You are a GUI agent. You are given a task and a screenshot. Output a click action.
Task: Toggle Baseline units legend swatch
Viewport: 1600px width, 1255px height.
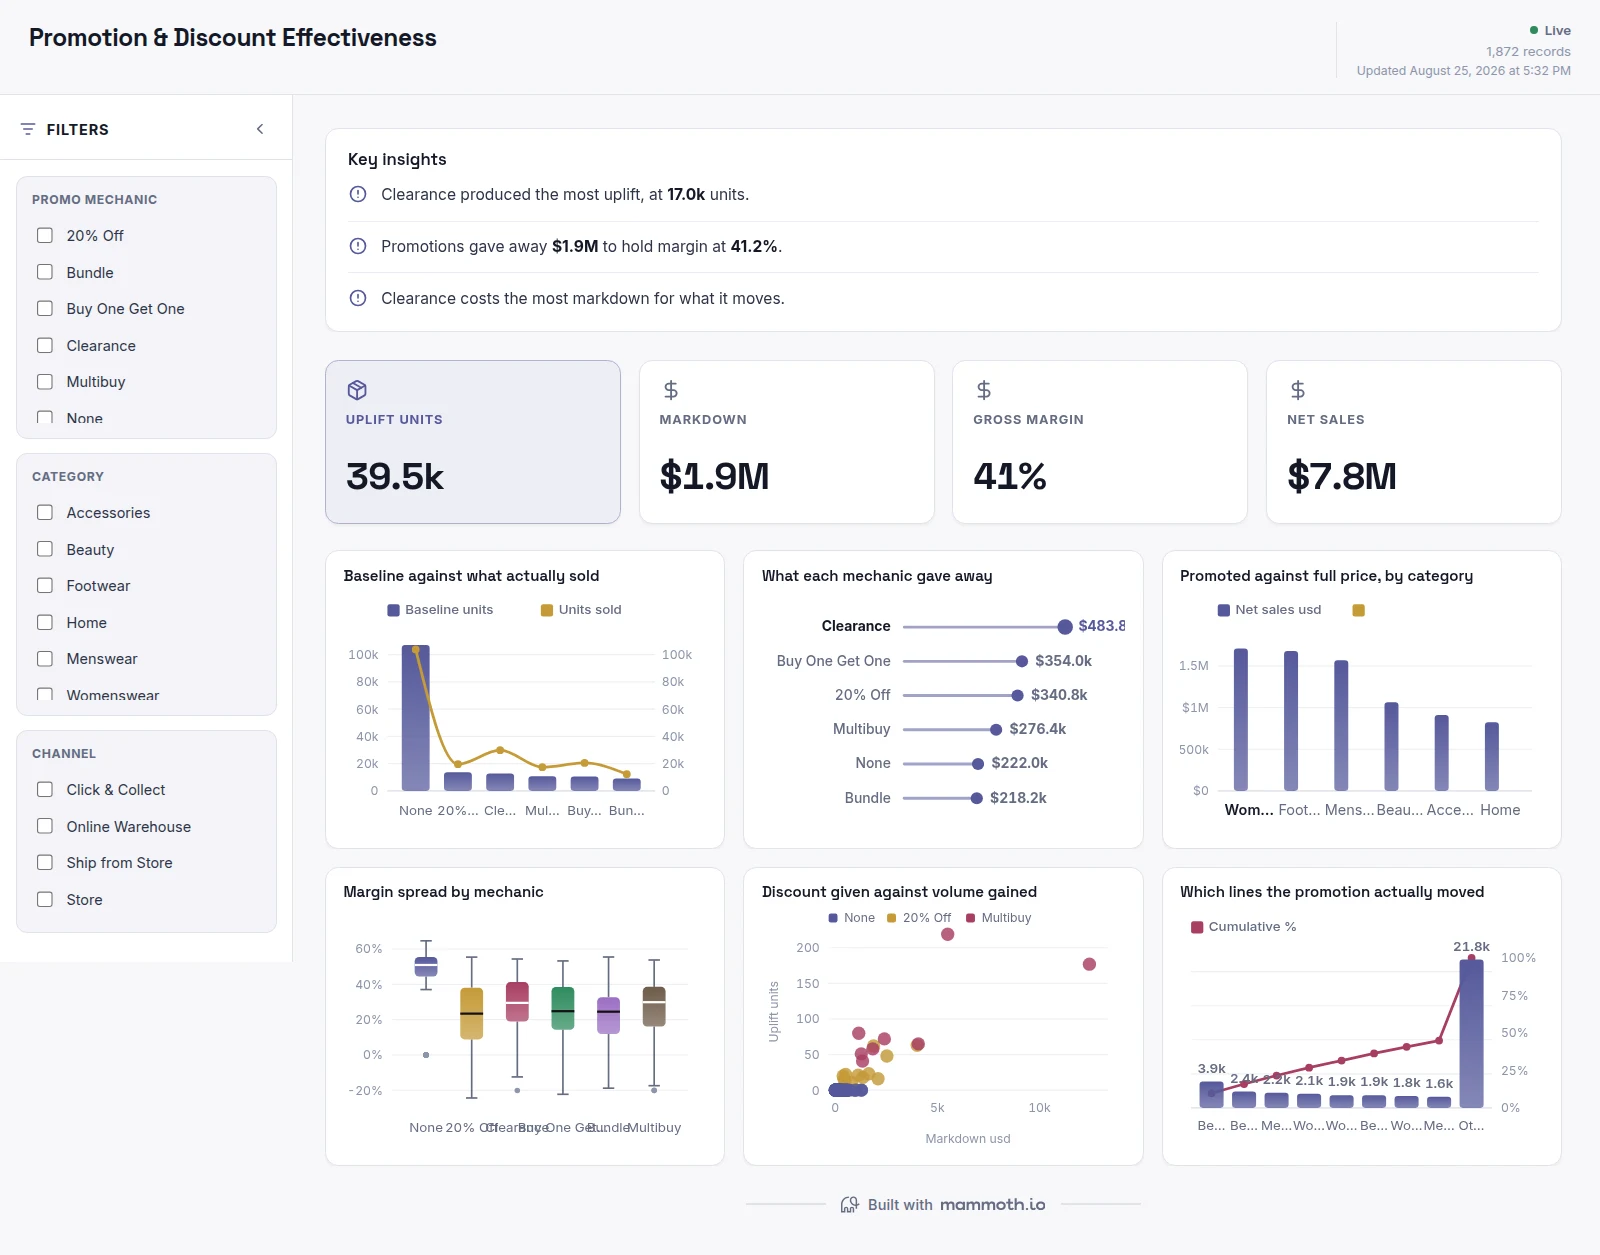point(394,610)
